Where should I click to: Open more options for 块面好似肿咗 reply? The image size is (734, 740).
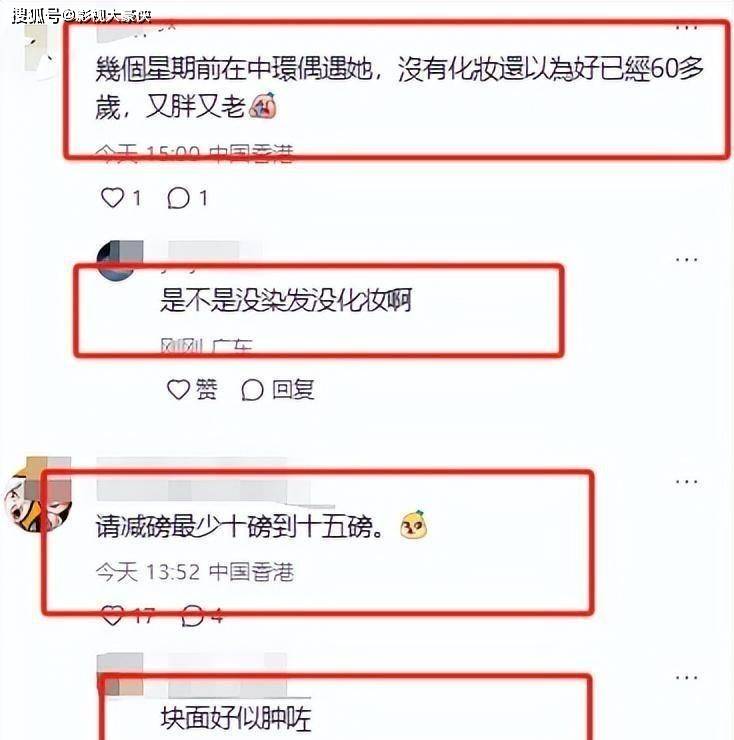point(686,678)
